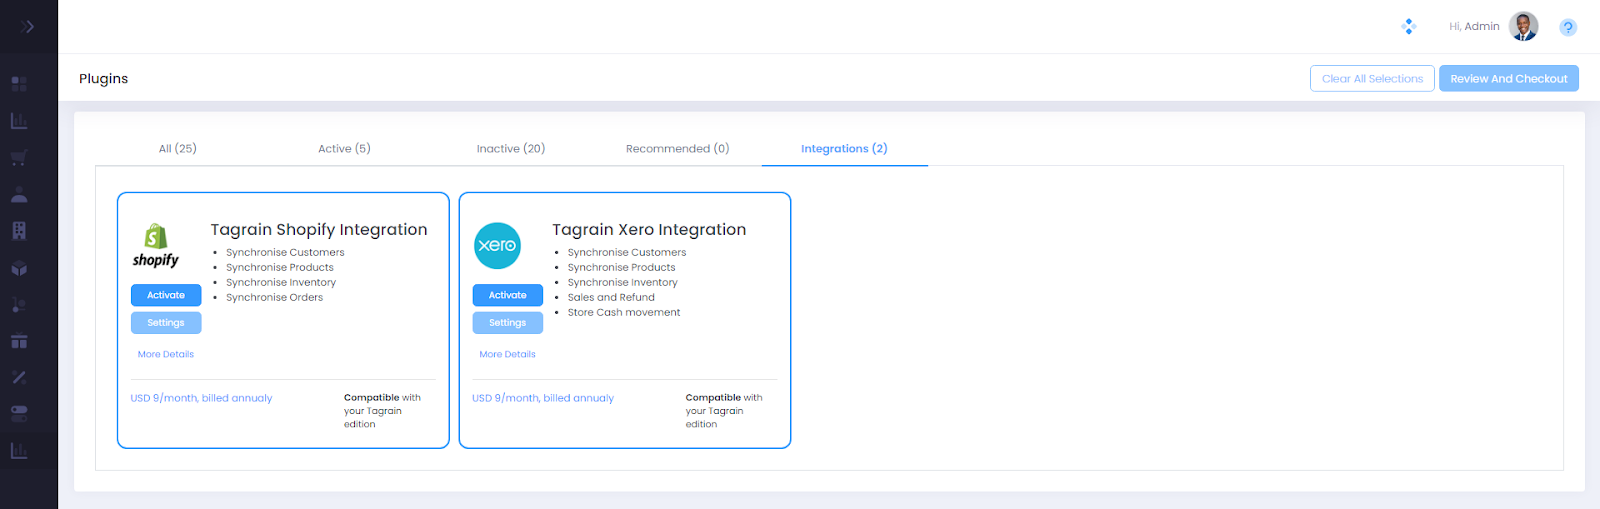Click Clear All Selections button
Screen dimensions: 1600x509
(1372, 79)
